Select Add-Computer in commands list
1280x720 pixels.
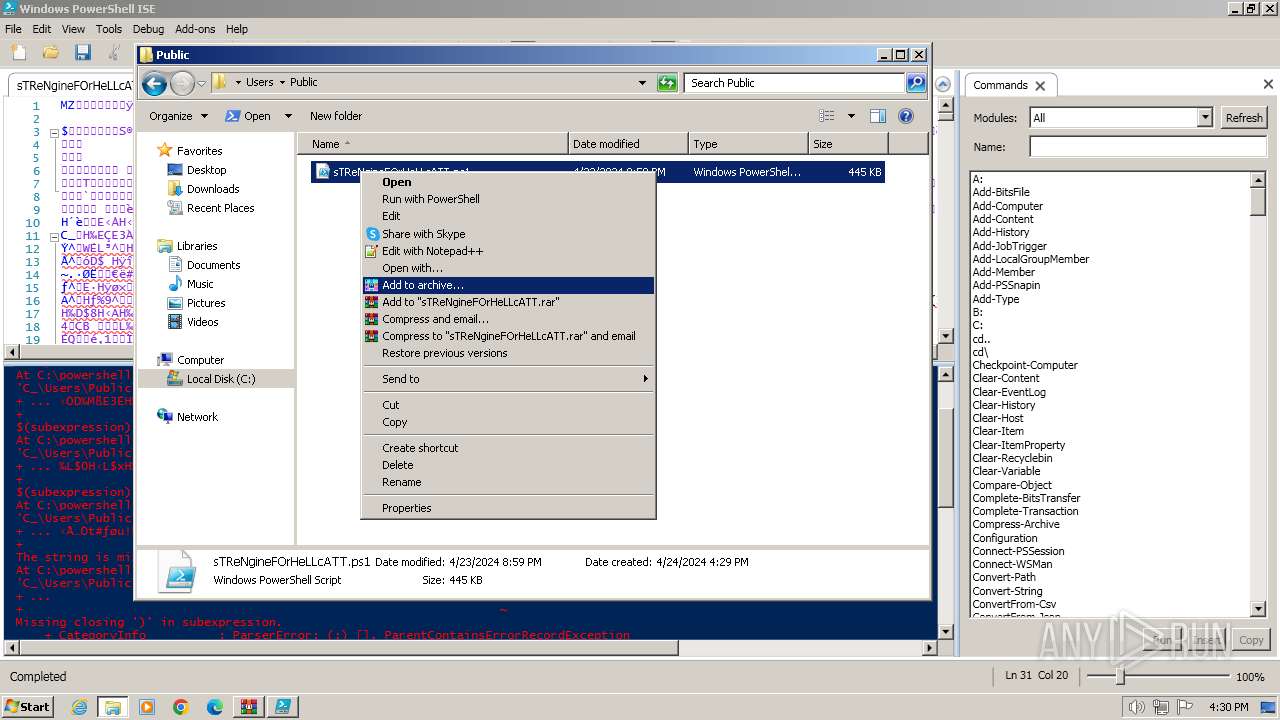pos(1007,206)
